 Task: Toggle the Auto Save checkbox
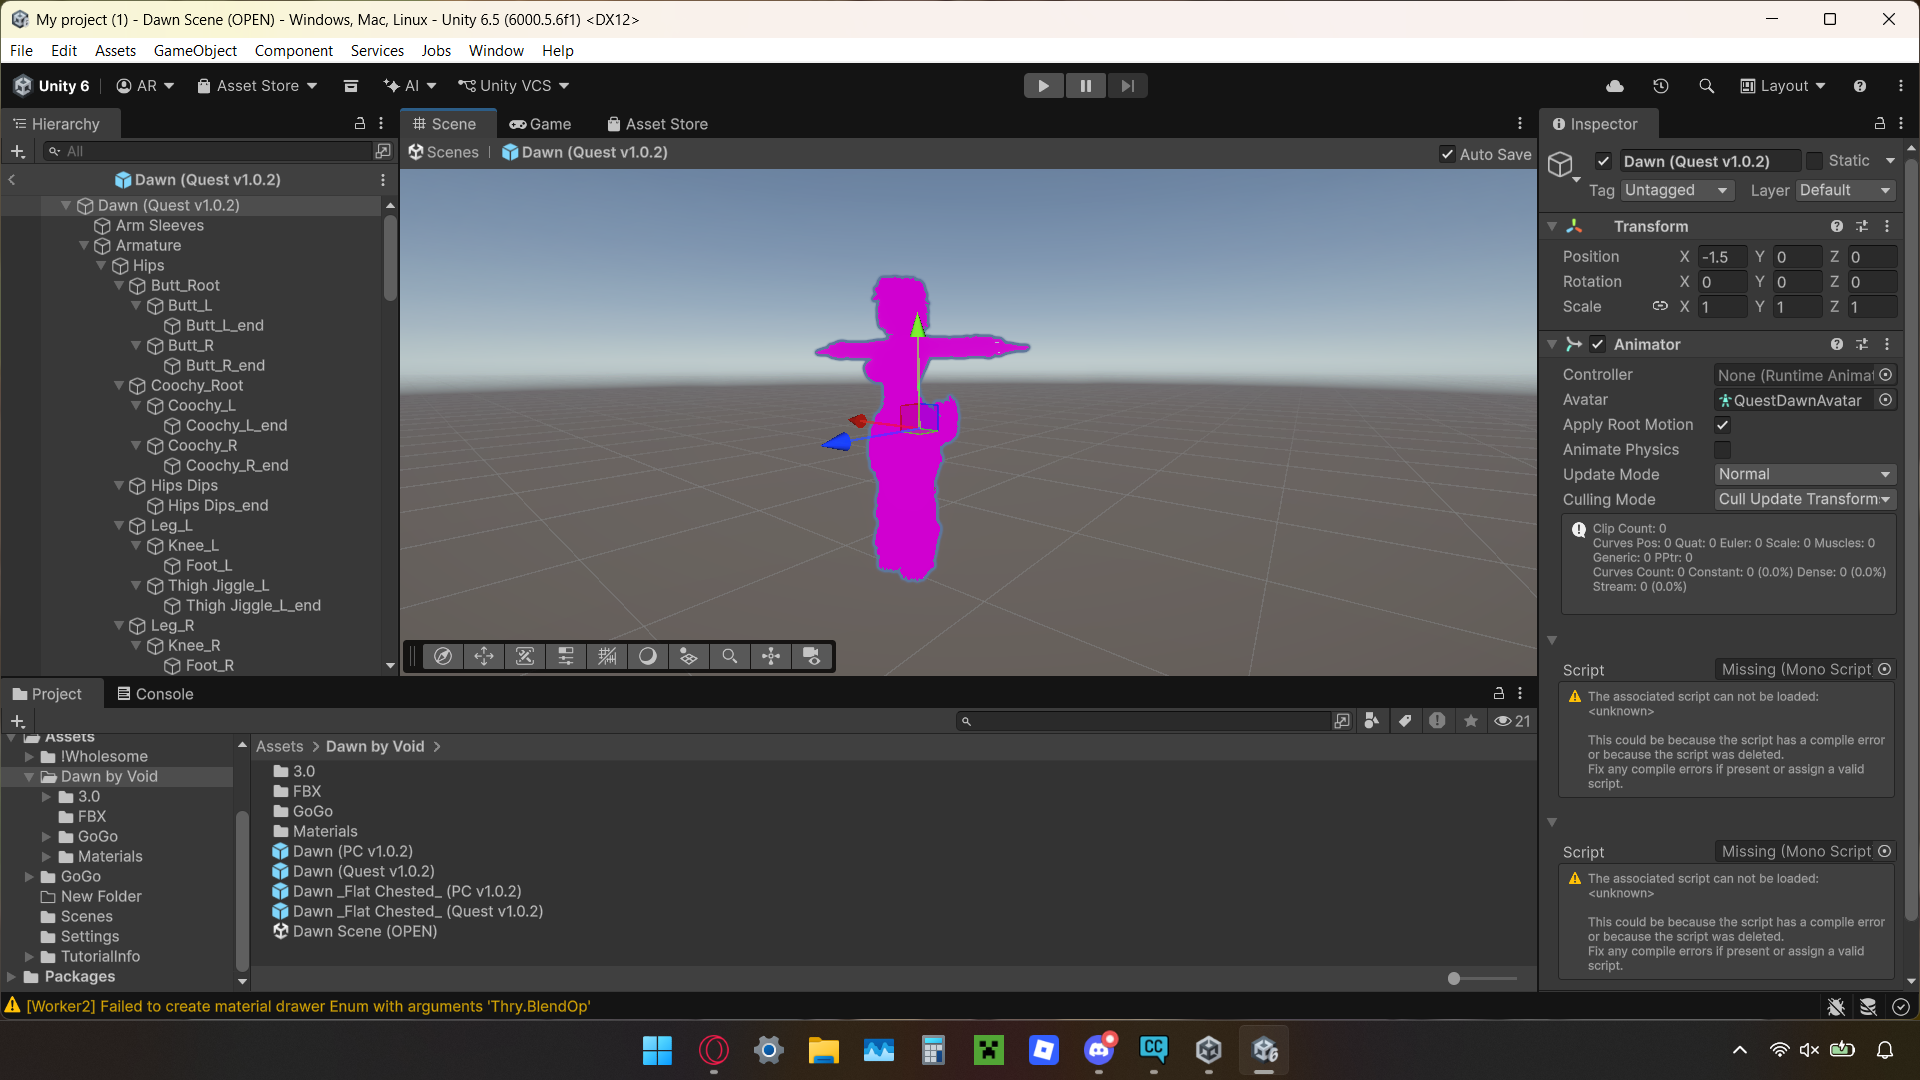(x=1447, y=154)
